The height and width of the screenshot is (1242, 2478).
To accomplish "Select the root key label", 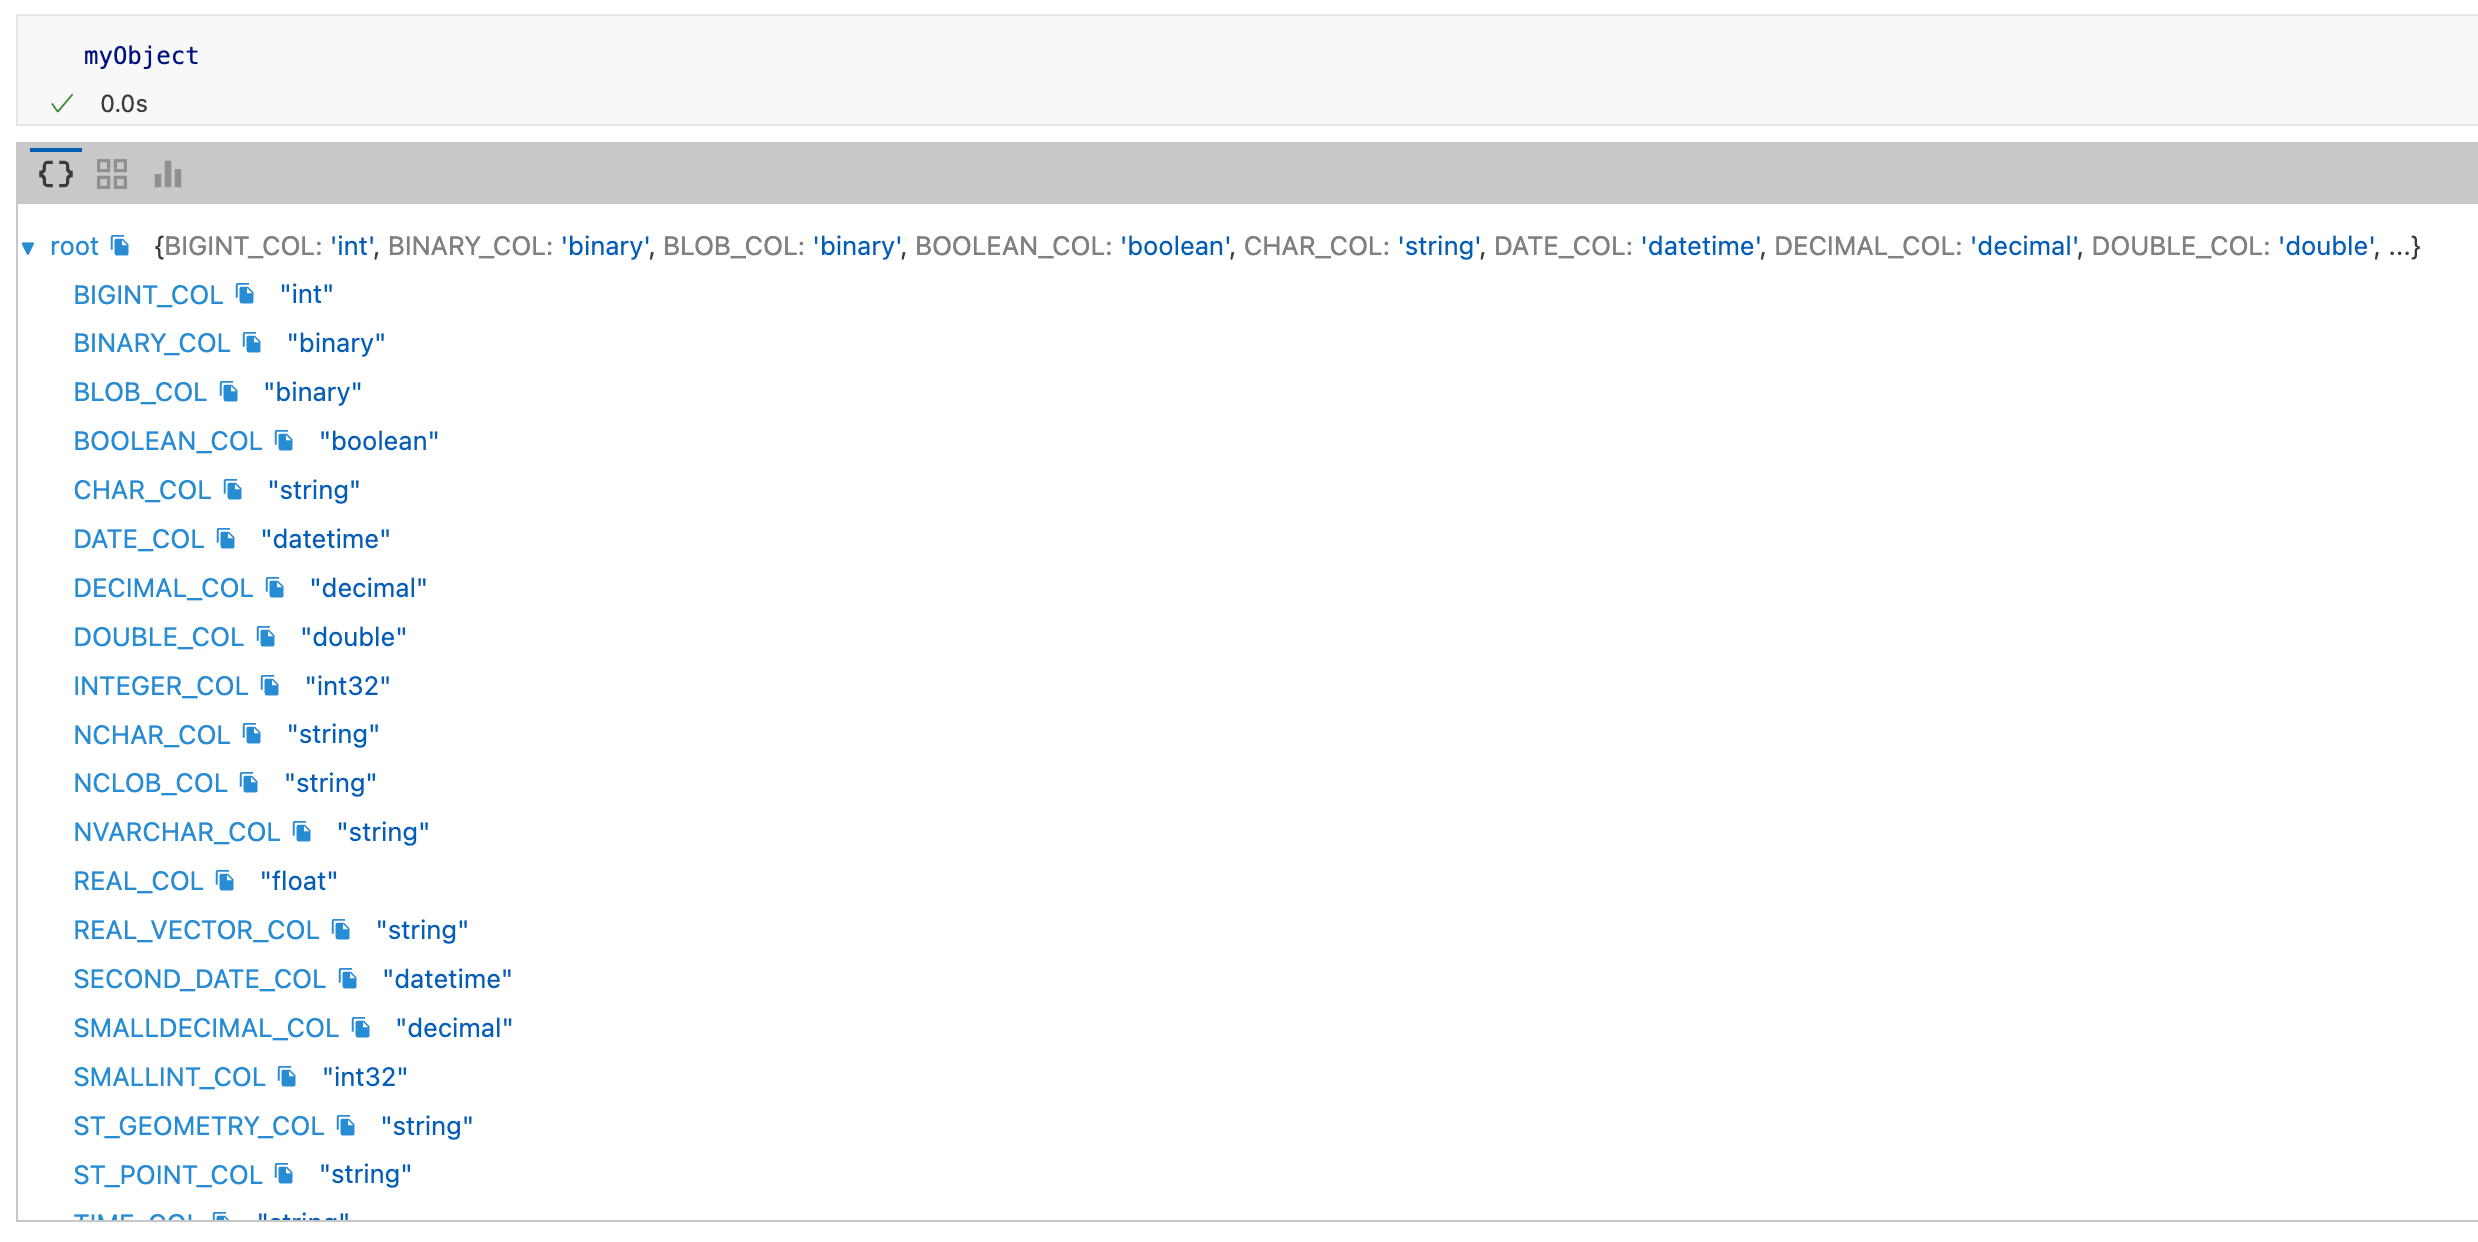I will pyautogui.click(x=74, y=246).
